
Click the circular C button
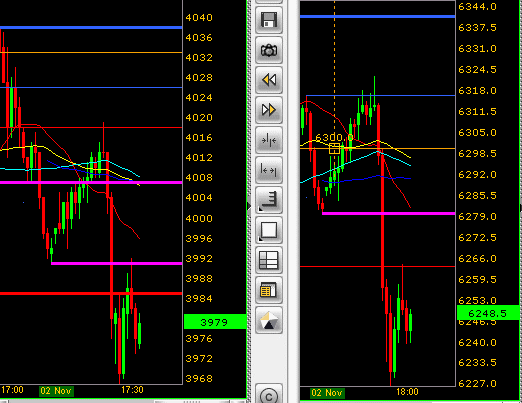pos(269,395)
